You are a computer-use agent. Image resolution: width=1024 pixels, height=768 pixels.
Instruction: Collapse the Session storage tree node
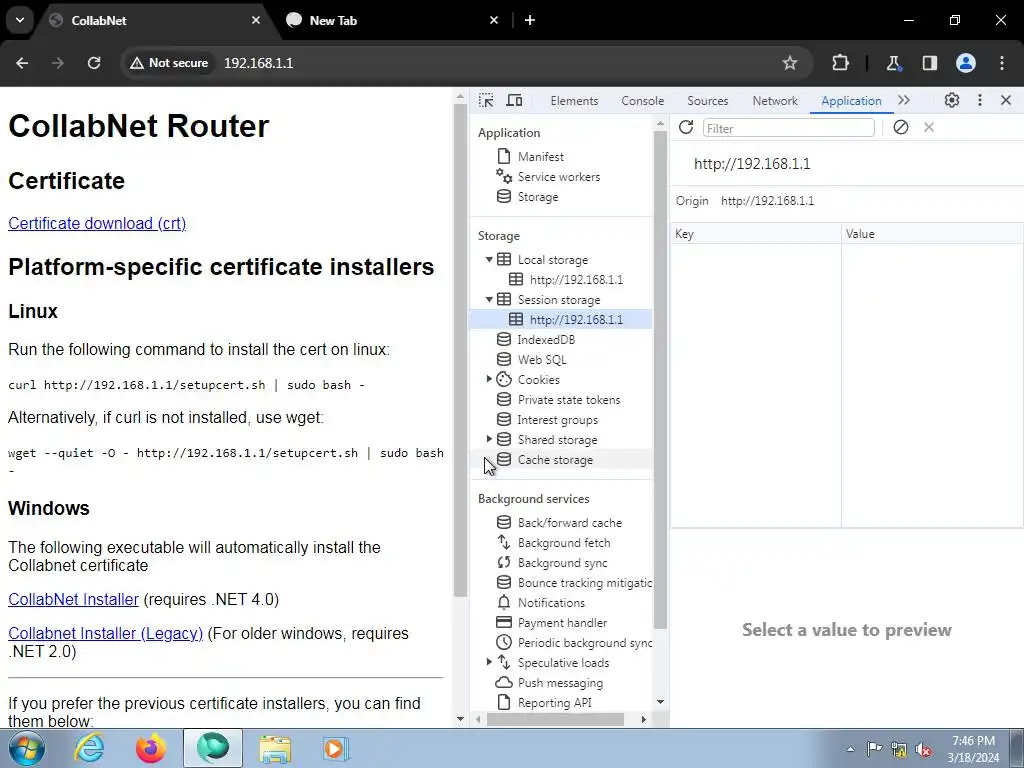pos(488,299)
